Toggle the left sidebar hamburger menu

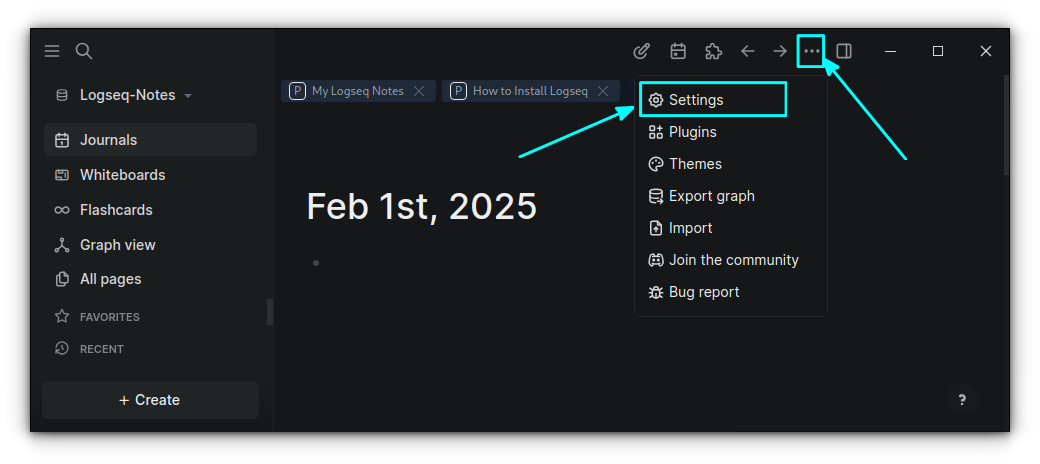click(x=52, y=51)
